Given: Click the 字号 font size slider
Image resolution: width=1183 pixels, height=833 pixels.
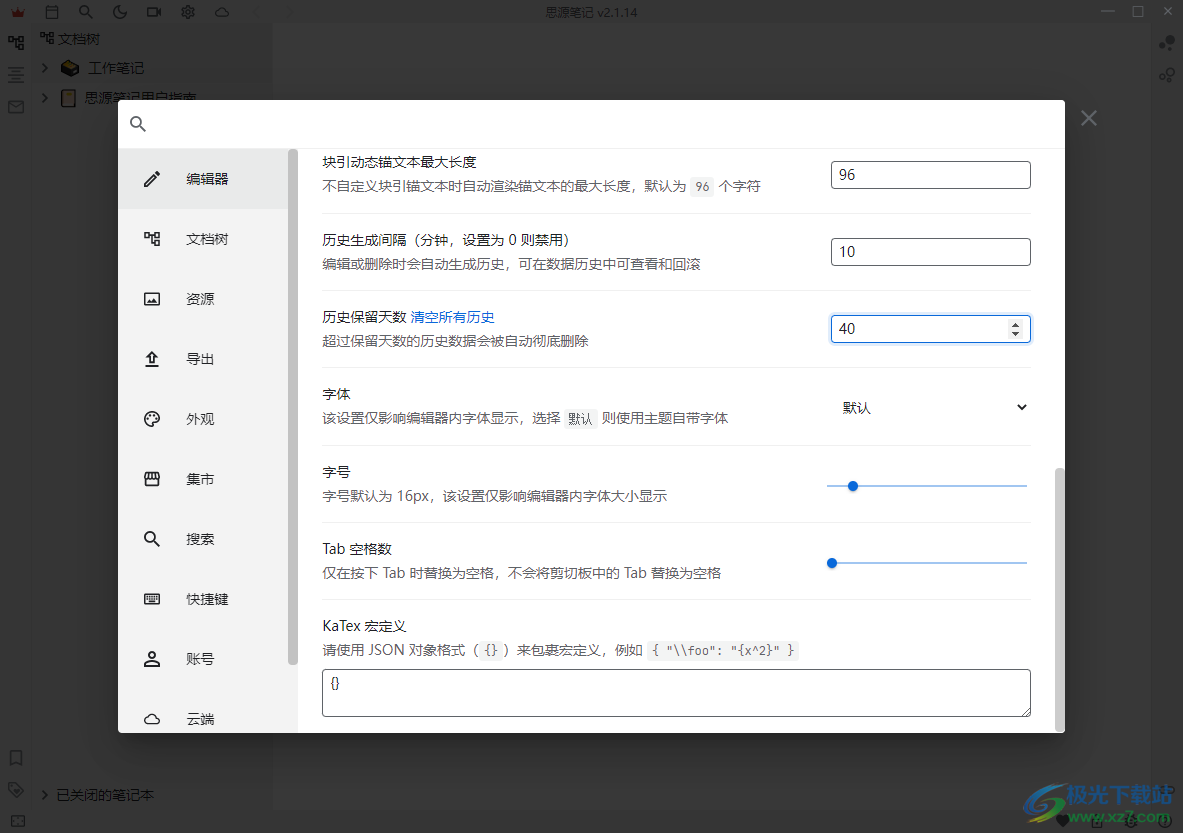Looking at the screenshot, I should pos(927,486).
